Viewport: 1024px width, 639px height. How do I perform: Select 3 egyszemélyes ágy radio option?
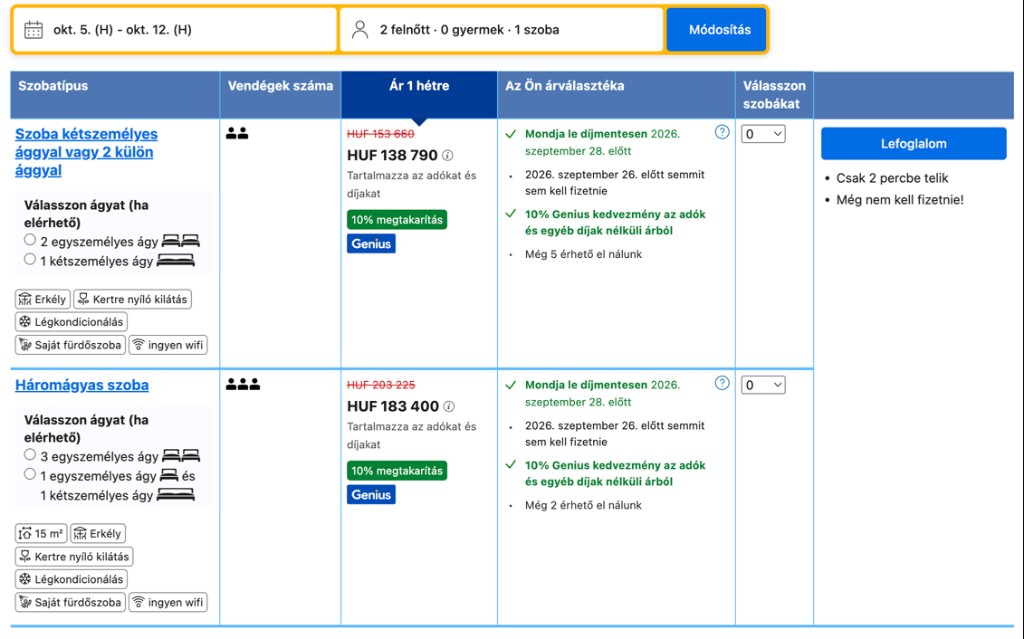[x=30, y=454]
